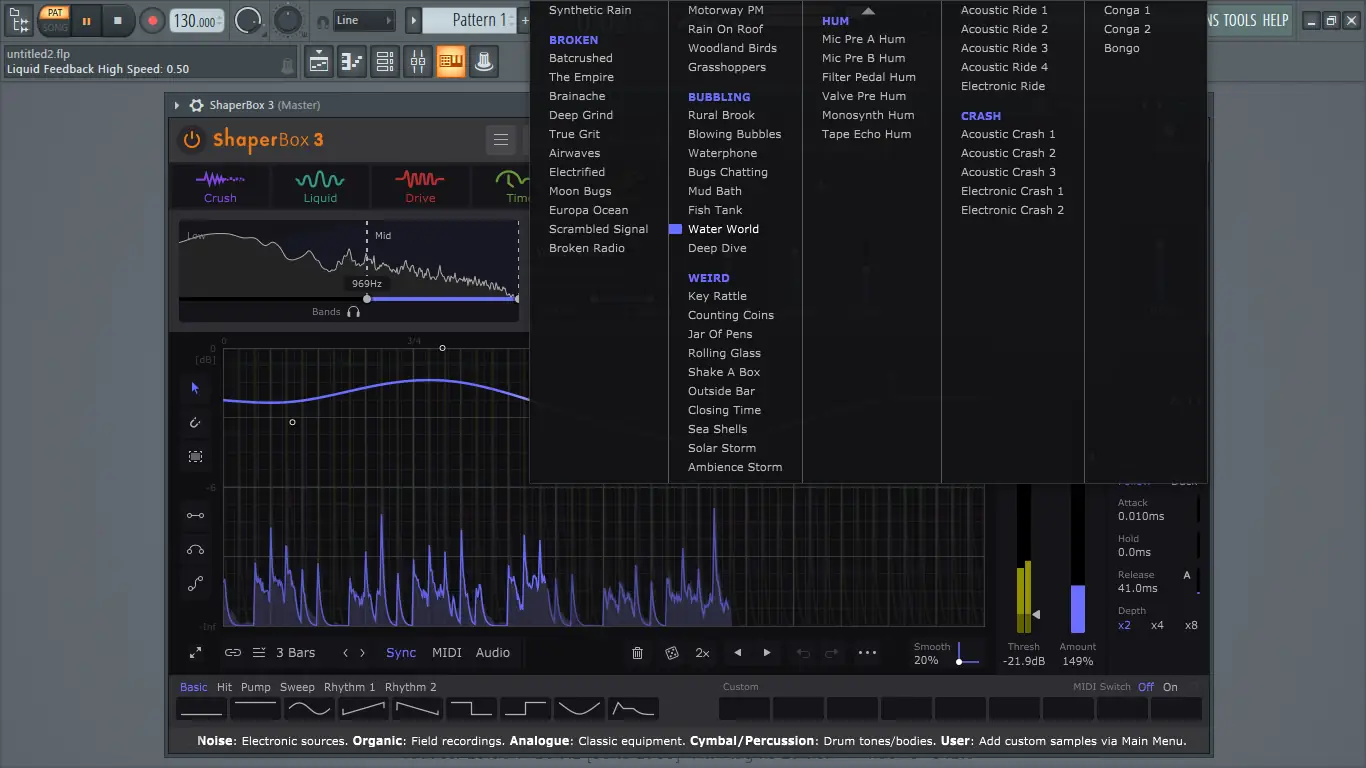Step to previous loop length

(x=345, y=653)
